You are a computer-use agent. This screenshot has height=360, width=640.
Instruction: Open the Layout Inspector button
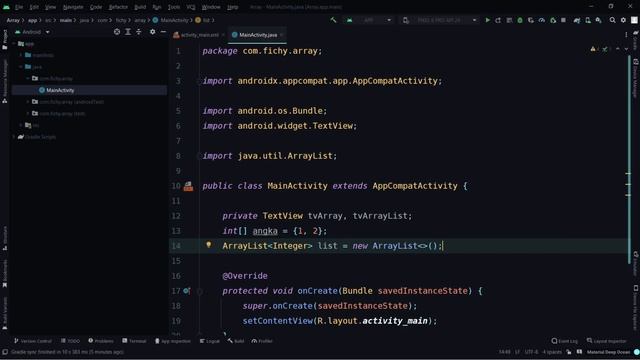(606, 341)
